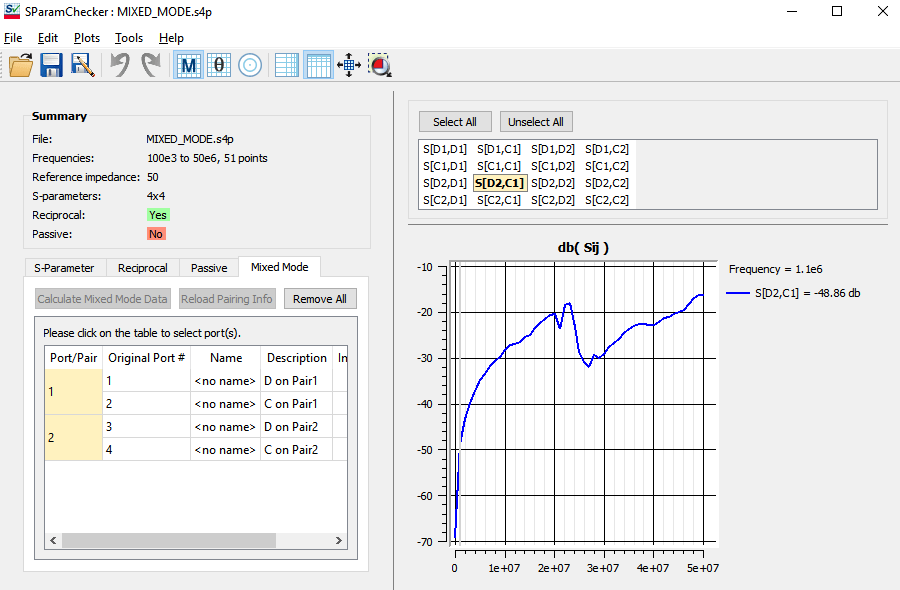Toggle the S[D2,C1] parameter selection
The width and height of the screenshot is (900, 590).
tap(498, 182)
